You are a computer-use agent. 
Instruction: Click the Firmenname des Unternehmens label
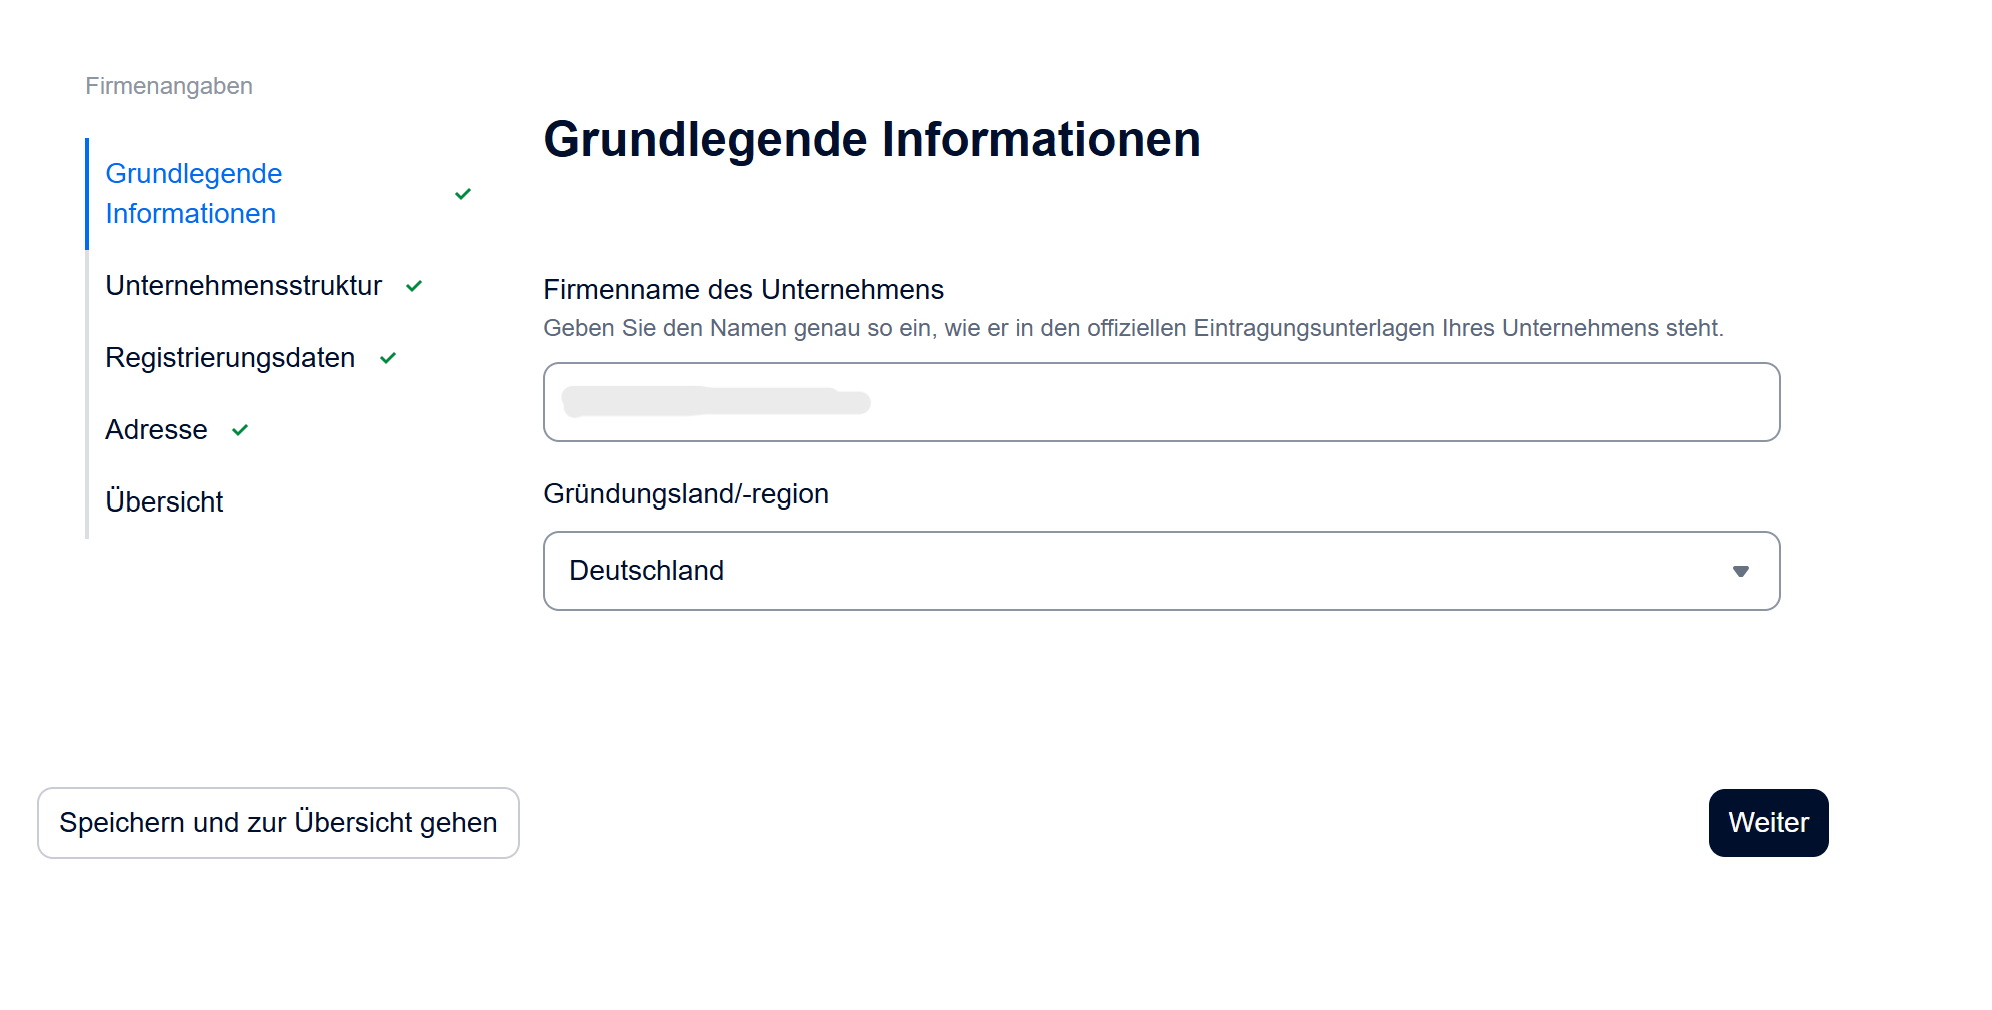(743, 290)
